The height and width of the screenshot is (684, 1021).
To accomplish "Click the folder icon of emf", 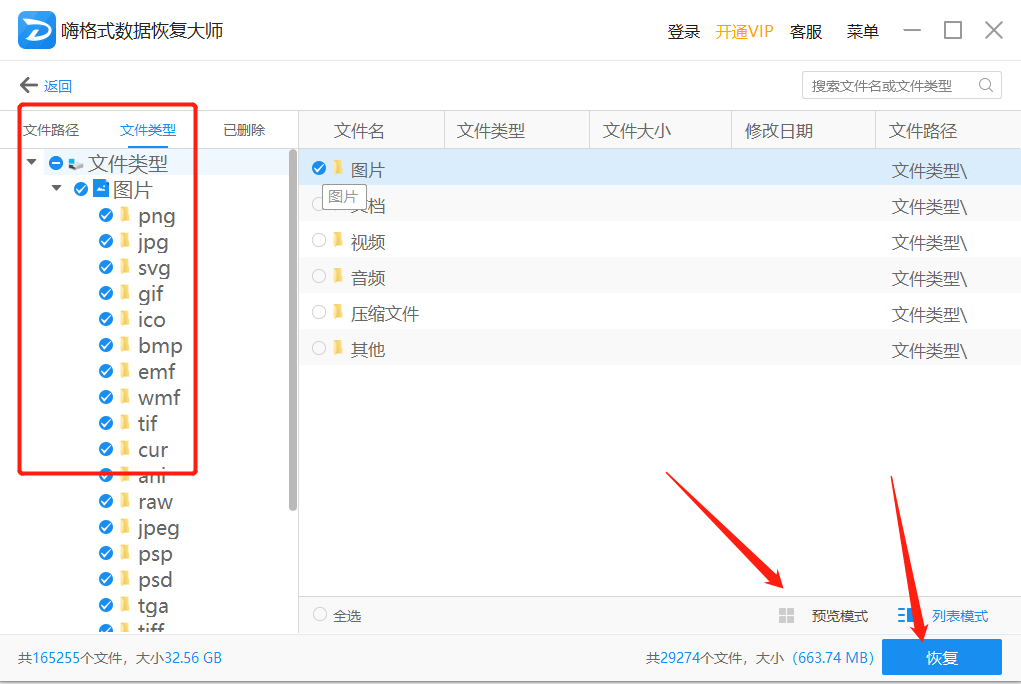I will click(x=124, y=371).
